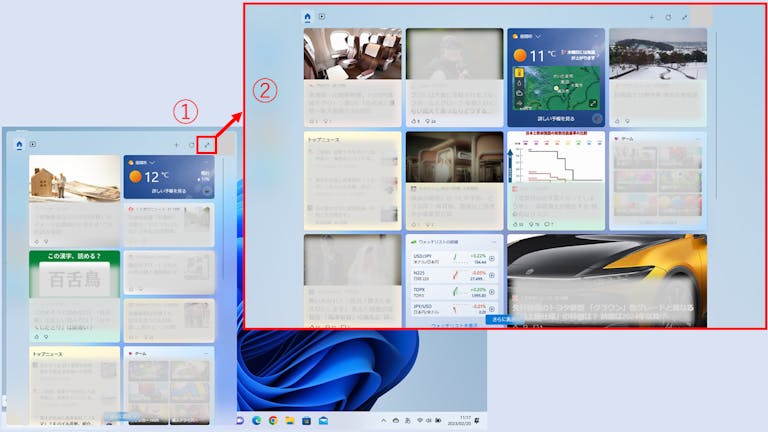Launch Google Chrome from taskbar
The width and height of the screenshot is (768, 432).
pos(273,421)
